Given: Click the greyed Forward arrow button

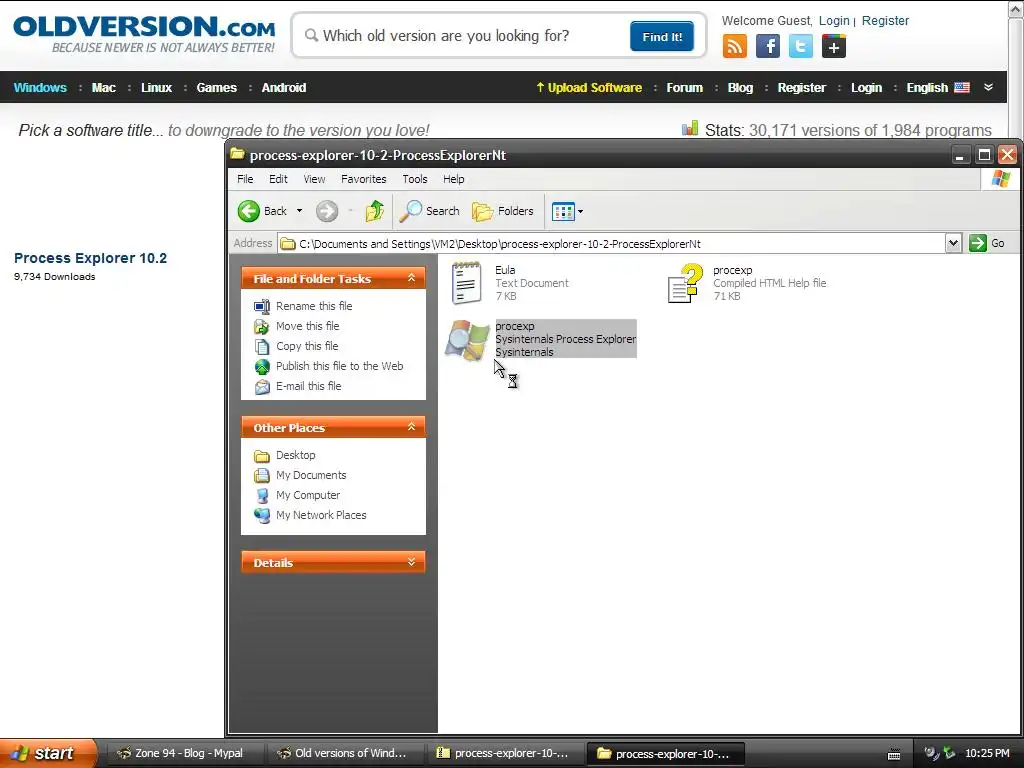Looking at the screenshot, I should [327, 211].
